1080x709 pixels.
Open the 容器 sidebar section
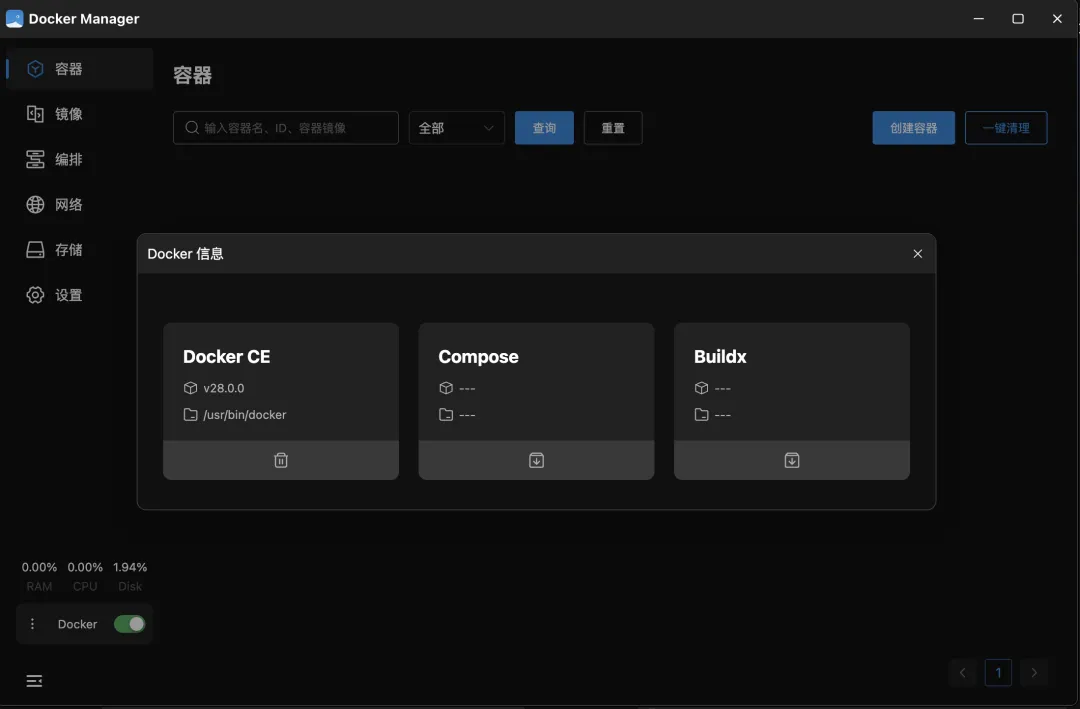[x=79, y=69]
